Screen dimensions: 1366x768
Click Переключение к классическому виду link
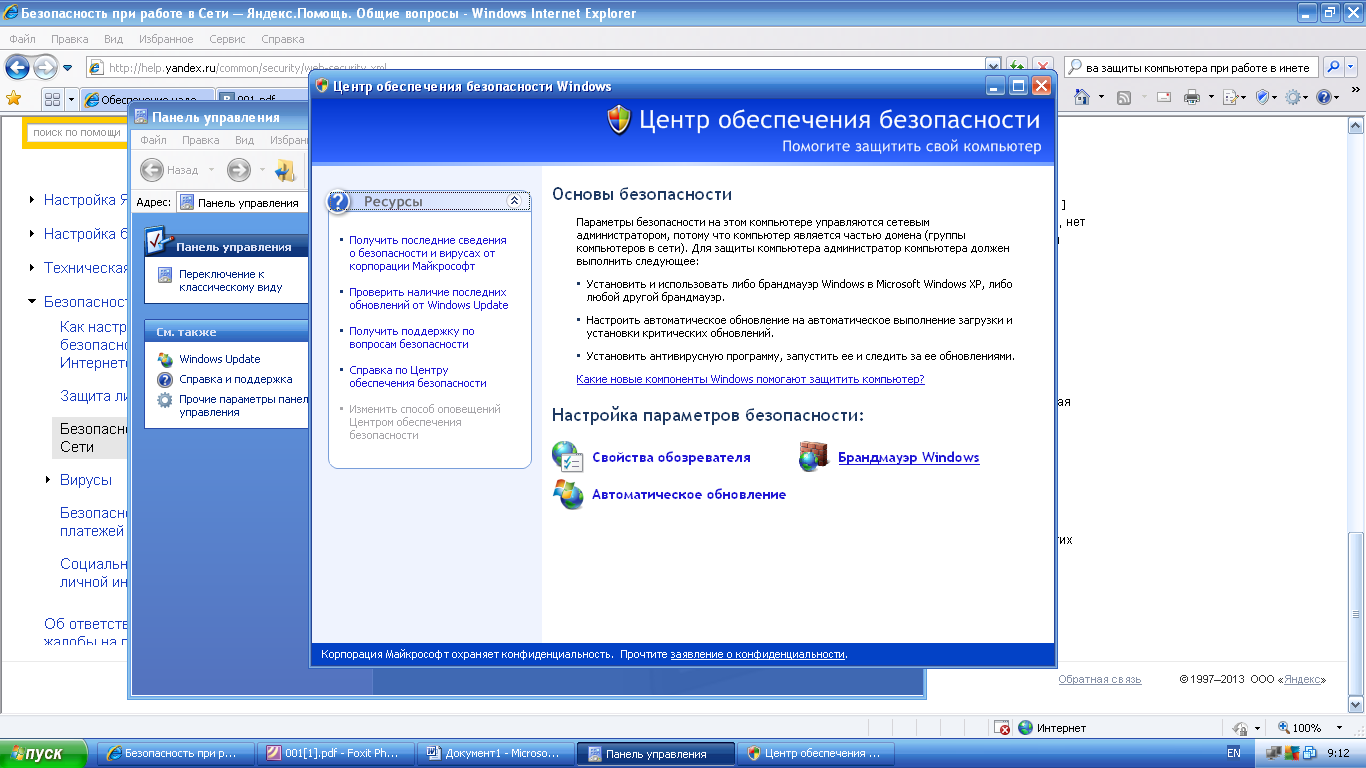[x=230, y=280]
